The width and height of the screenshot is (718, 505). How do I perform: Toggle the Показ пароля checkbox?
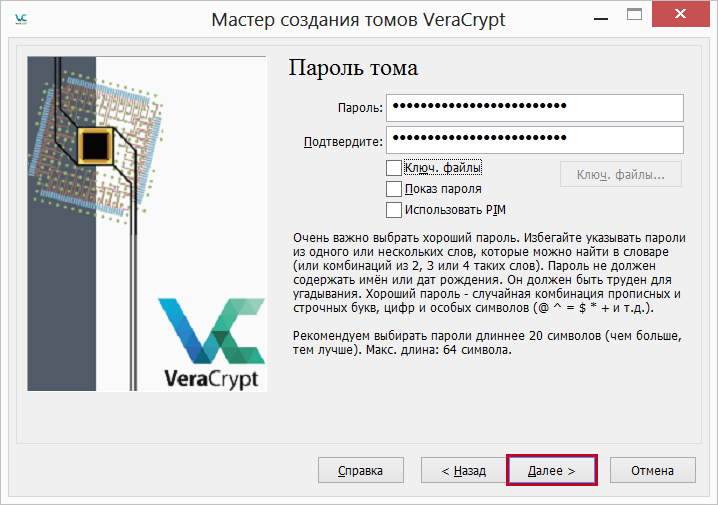(x=394, y=189)
